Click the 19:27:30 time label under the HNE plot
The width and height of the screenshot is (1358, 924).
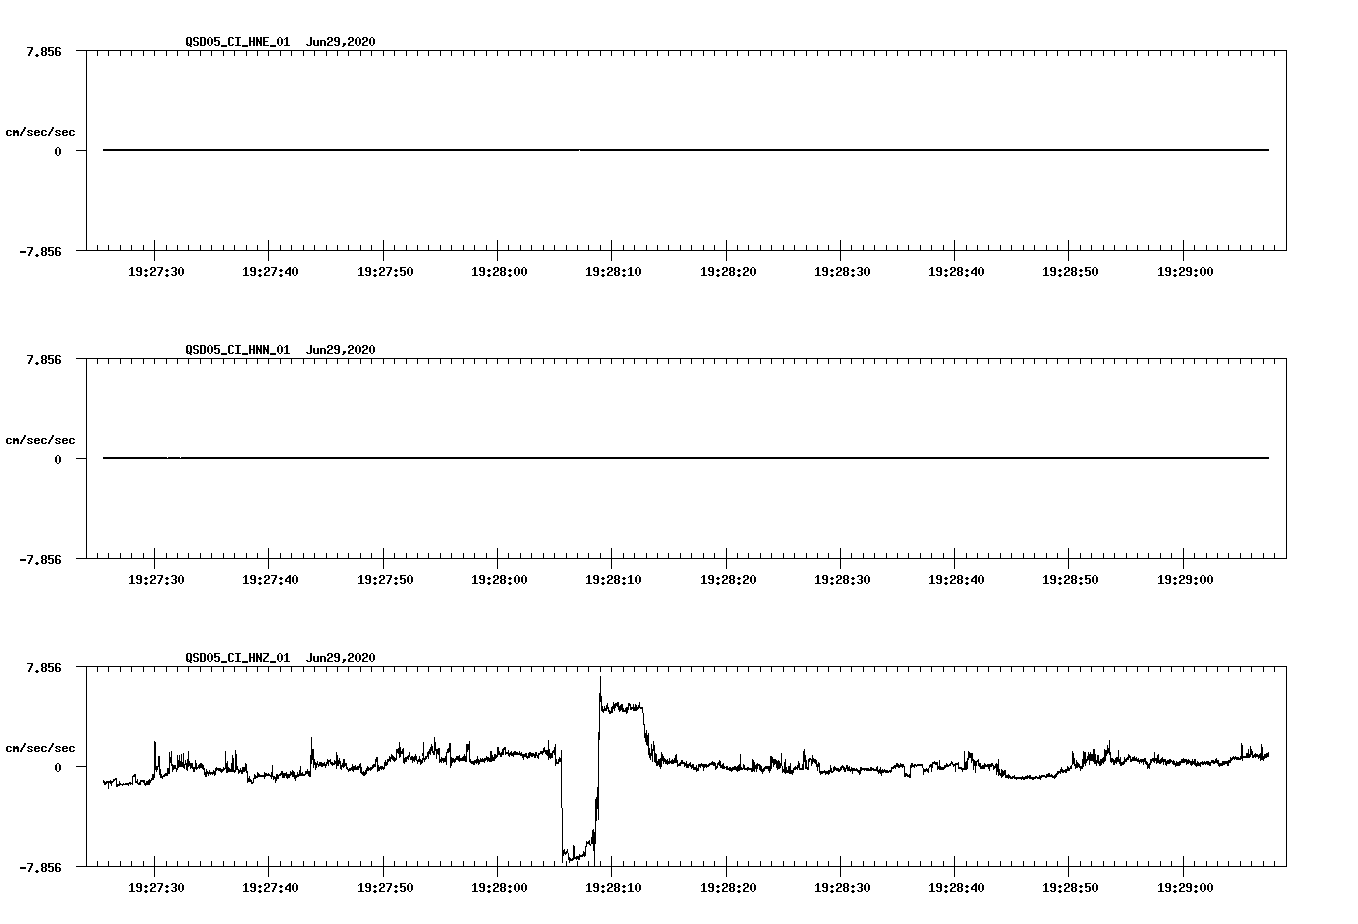point(156,272)
